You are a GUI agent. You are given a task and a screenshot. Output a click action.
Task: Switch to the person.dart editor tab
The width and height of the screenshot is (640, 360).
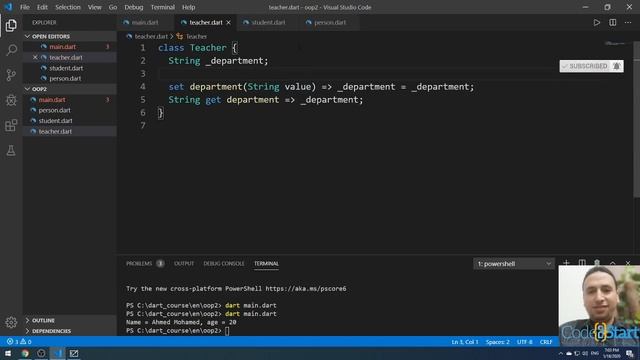[x=330, y=22]
